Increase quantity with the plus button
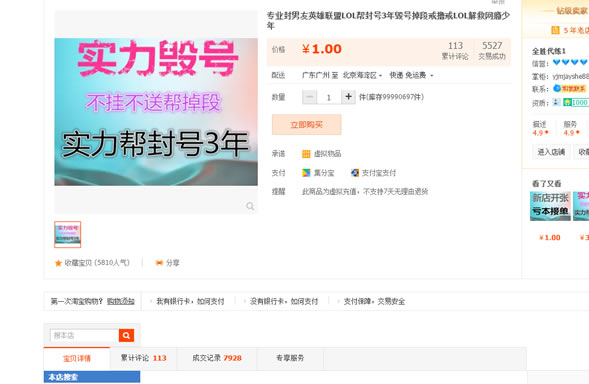This screenshot has width=589, height=384. tap(349, 97)
